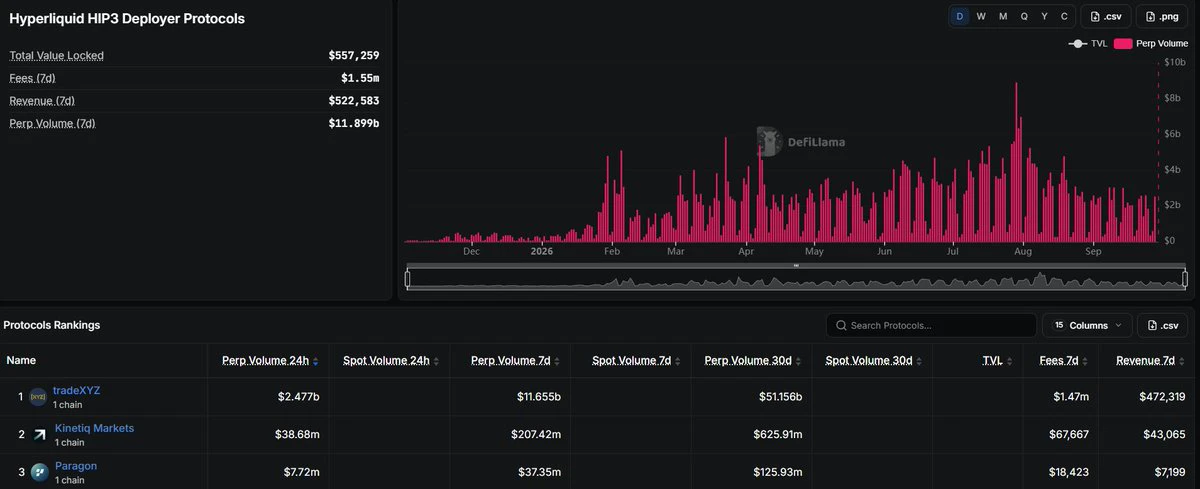Click the Fees (7d) label
Image resolution: width=1200 pixels, height=489 pixels.
[x=32, y=78]
